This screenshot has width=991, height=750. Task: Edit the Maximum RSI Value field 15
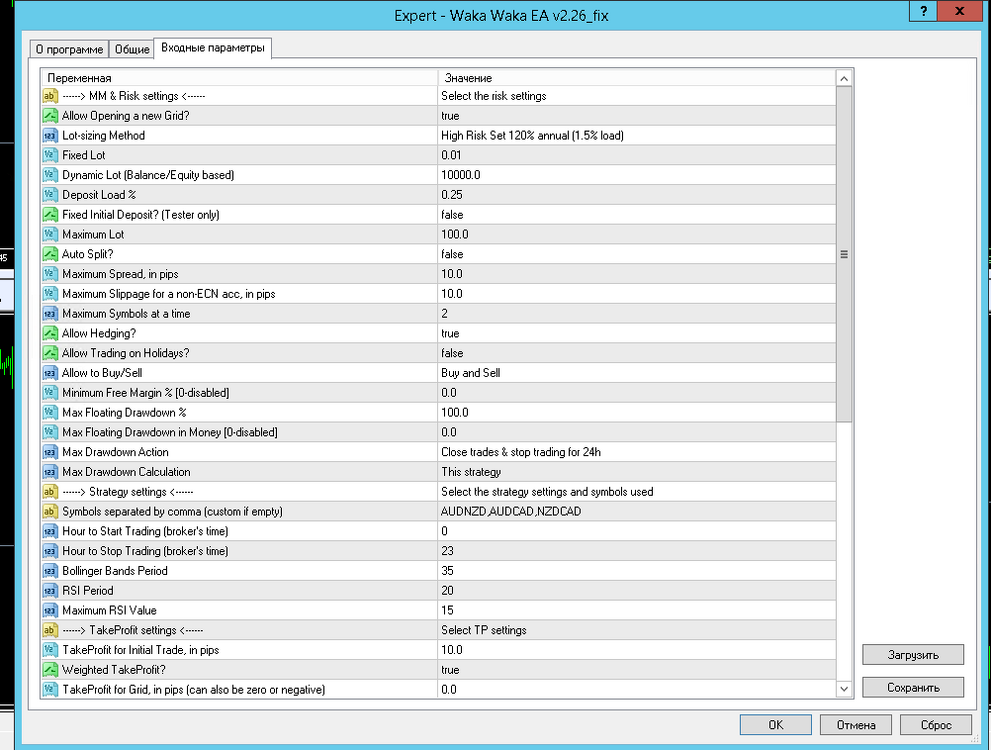[636, 610]
